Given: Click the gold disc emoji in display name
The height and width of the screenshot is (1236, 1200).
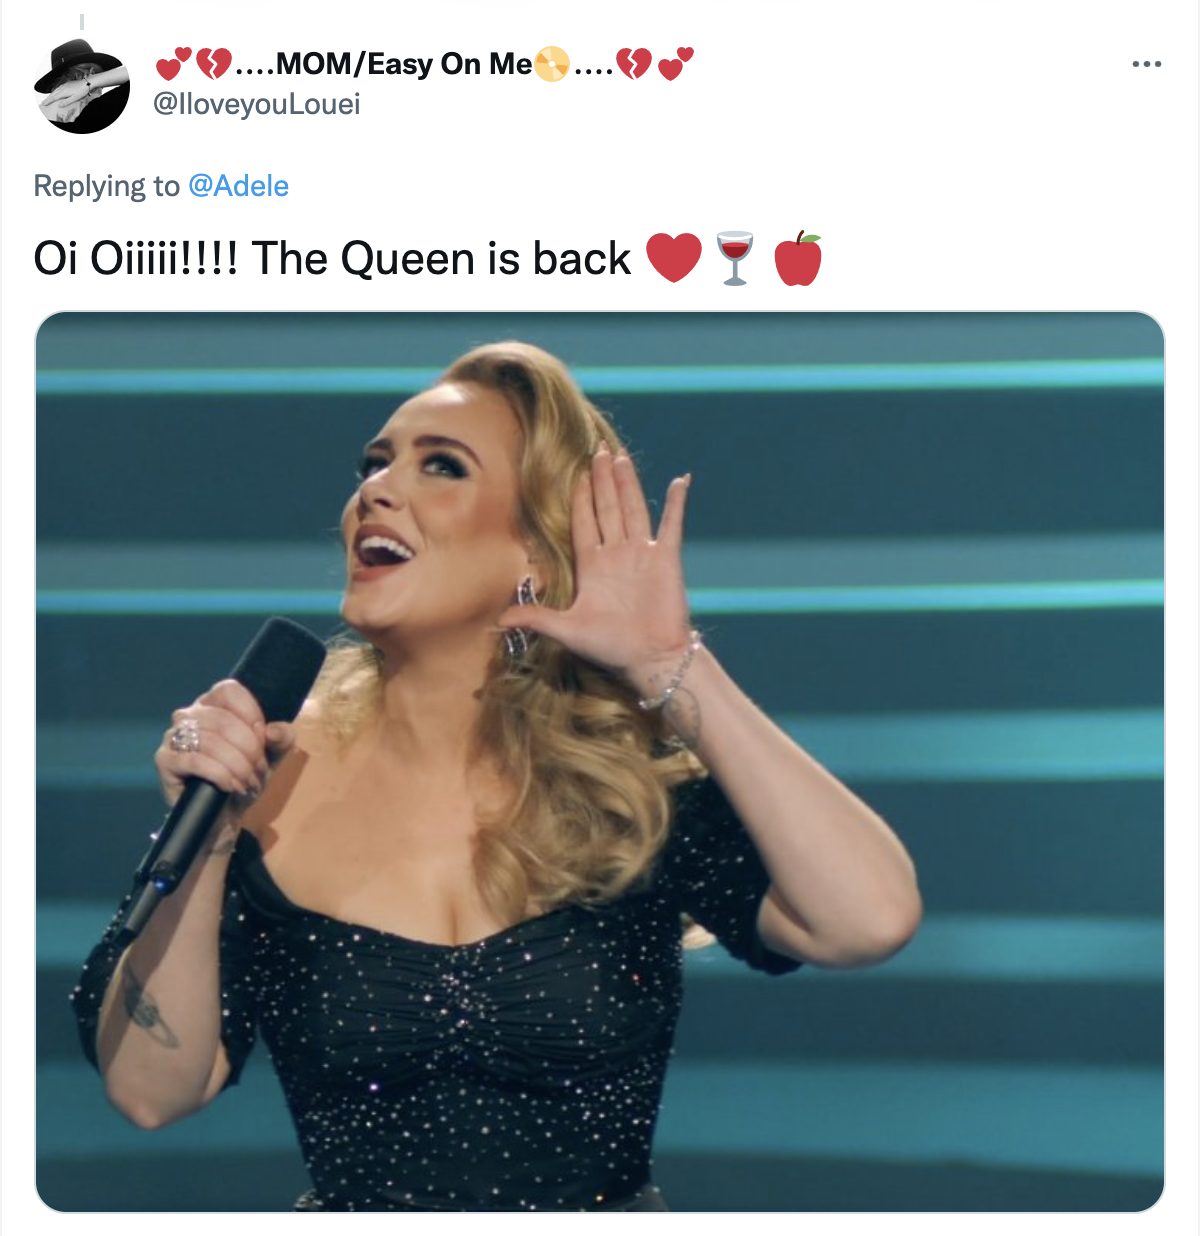Looking at the screenshot, I should point(551,64).
